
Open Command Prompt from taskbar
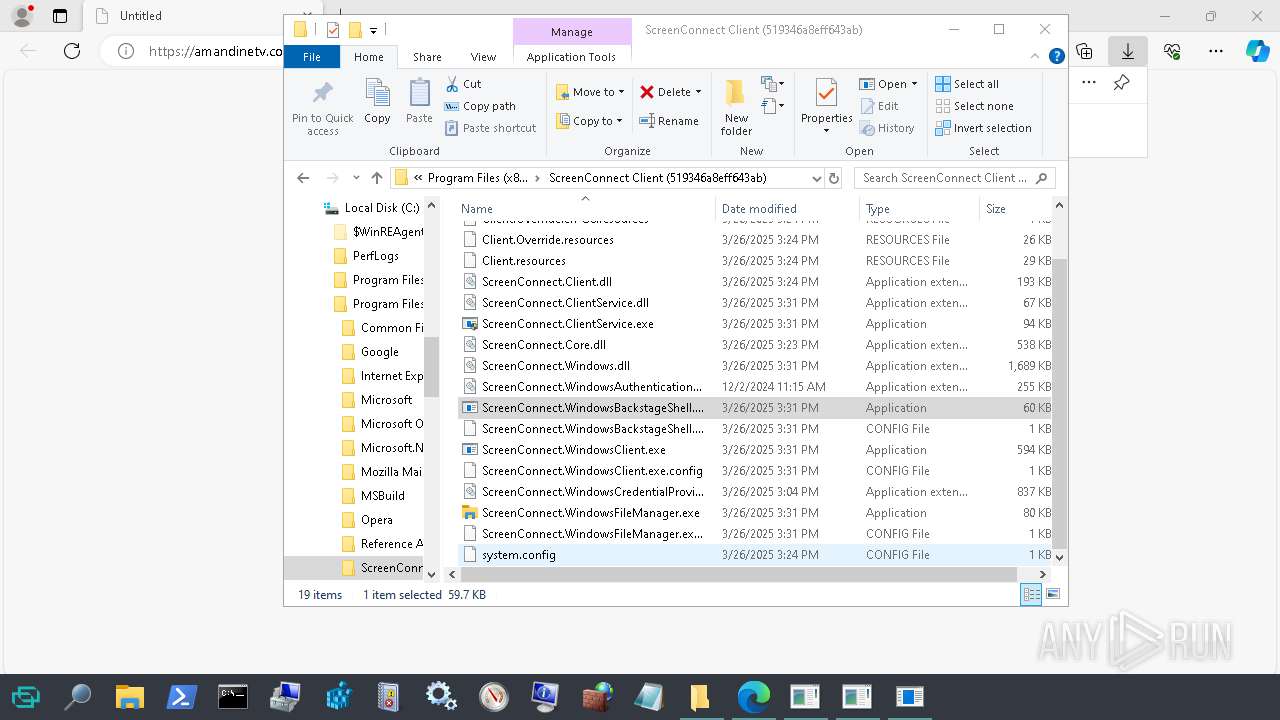233,696
